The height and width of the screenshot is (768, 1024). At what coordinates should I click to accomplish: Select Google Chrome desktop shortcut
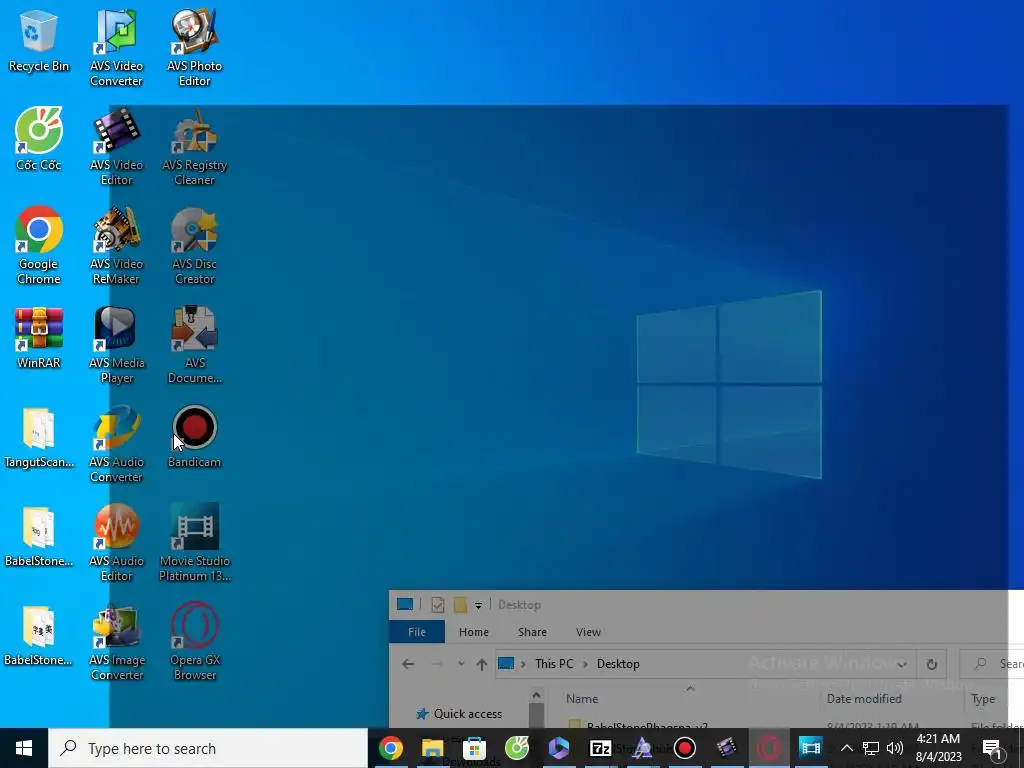pos(39,246)
